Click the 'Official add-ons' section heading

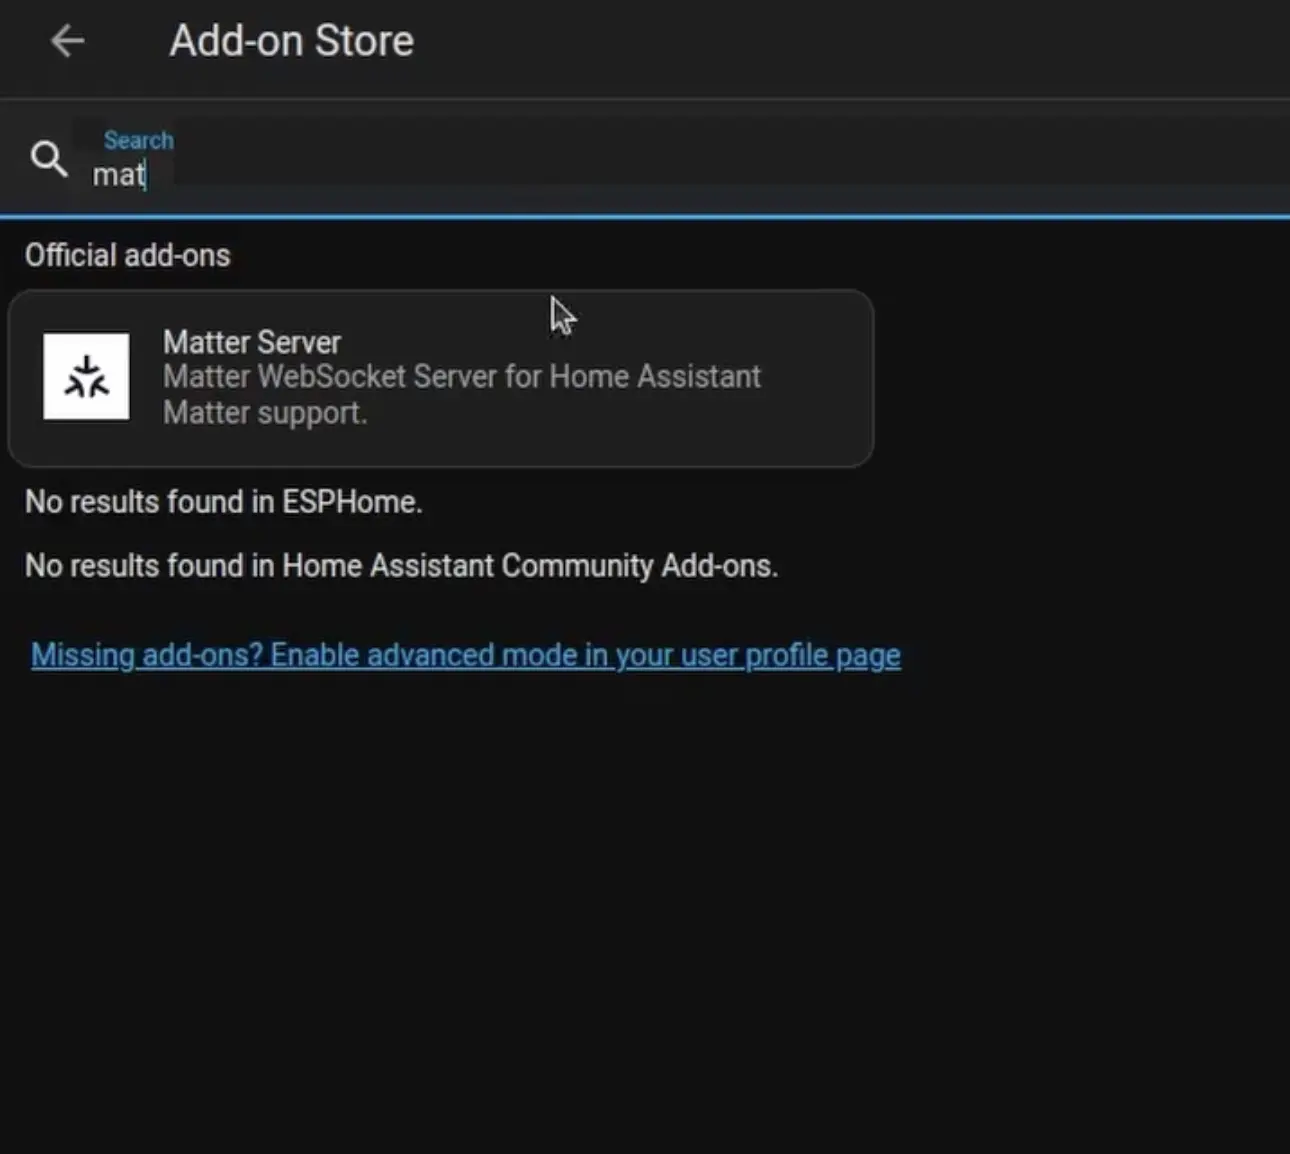pyautogui.click(x=127, y=256)
